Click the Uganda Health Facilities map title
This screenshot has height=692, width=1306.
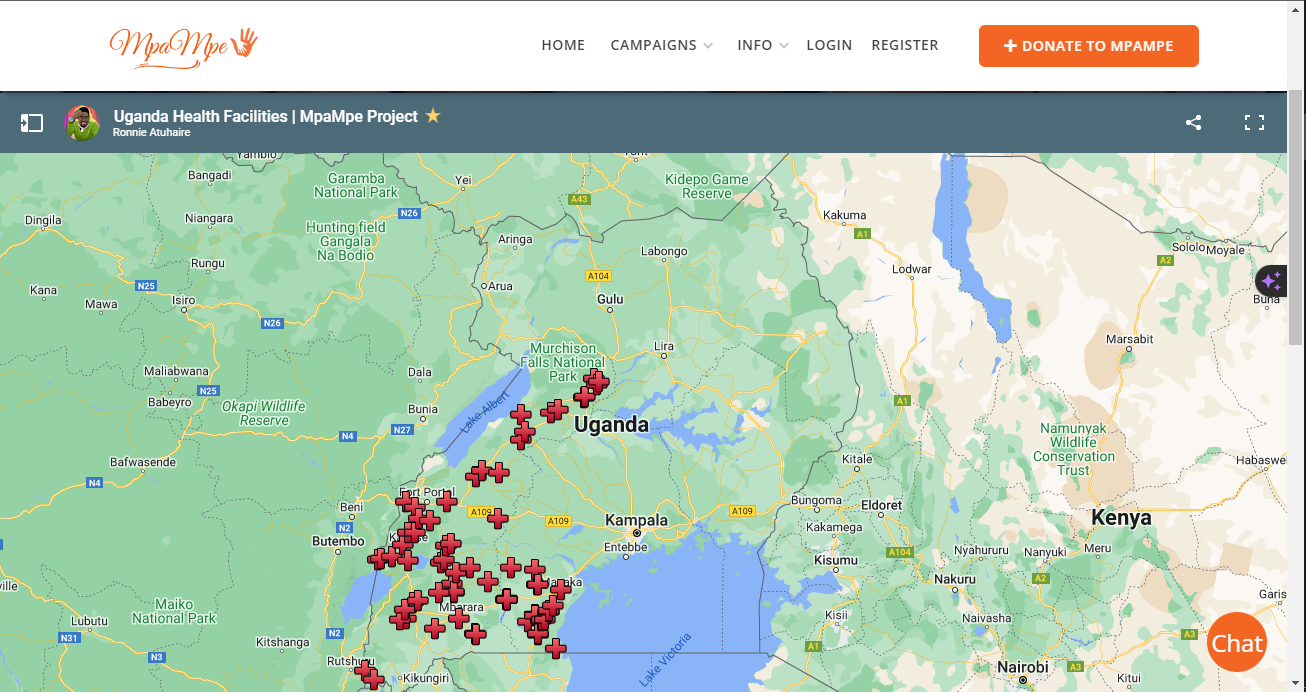coord(266,116)
